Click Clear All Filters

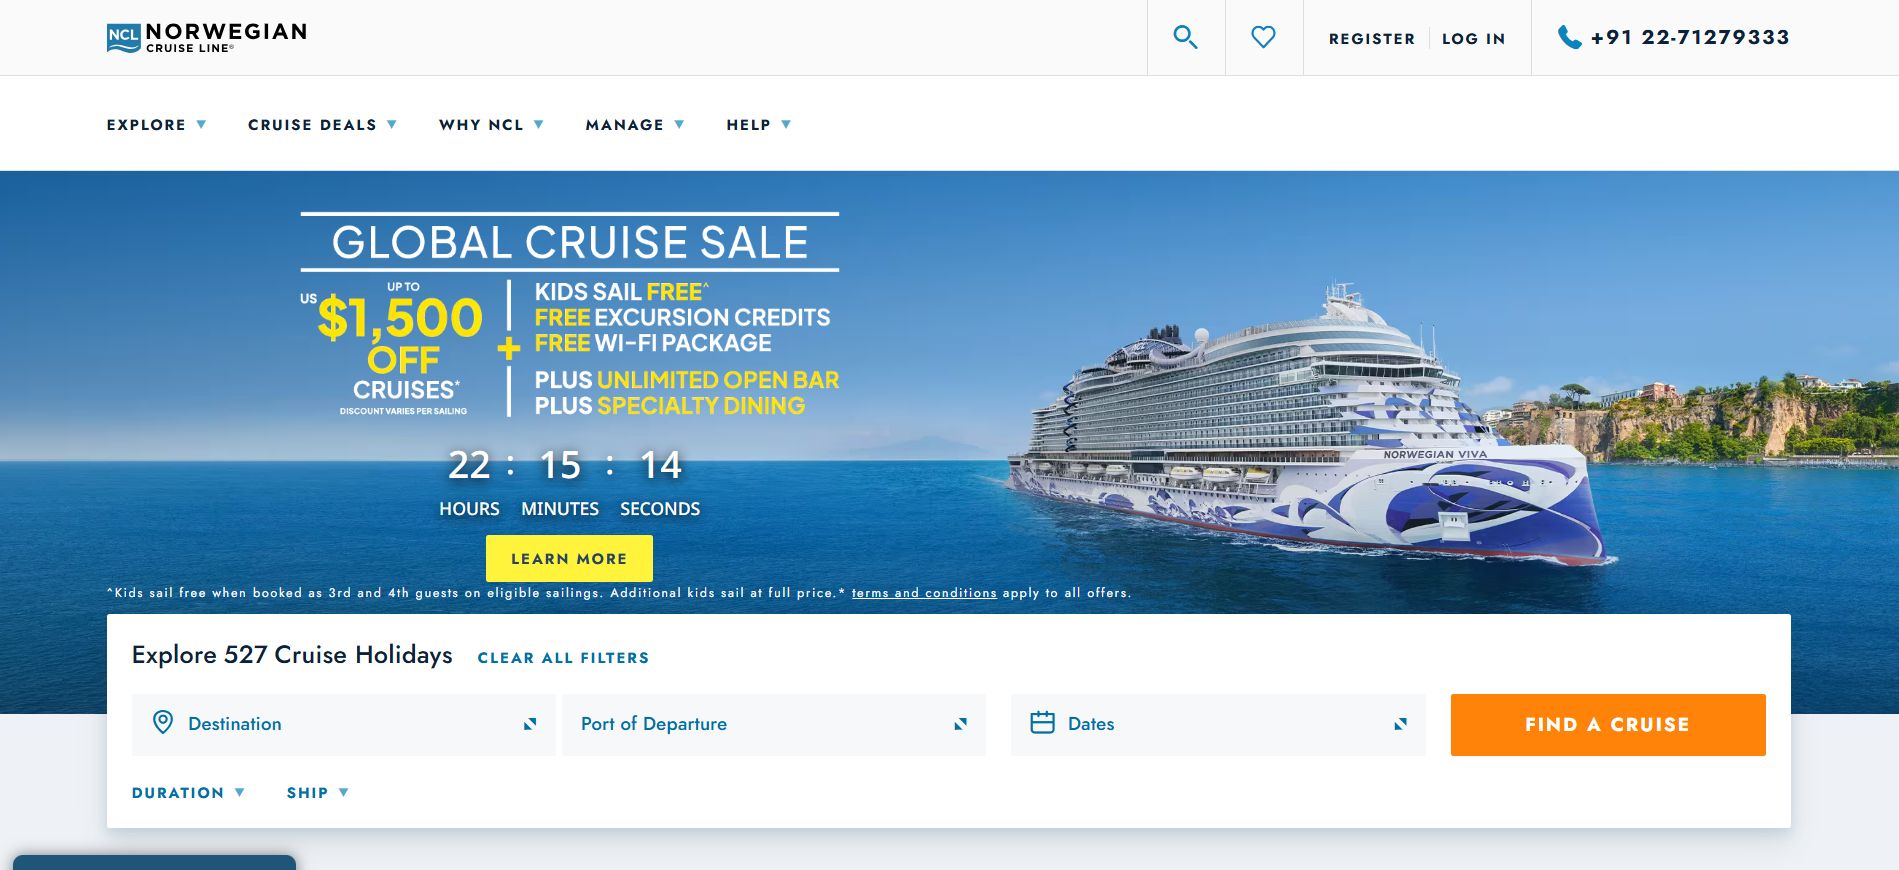point(562,657)
